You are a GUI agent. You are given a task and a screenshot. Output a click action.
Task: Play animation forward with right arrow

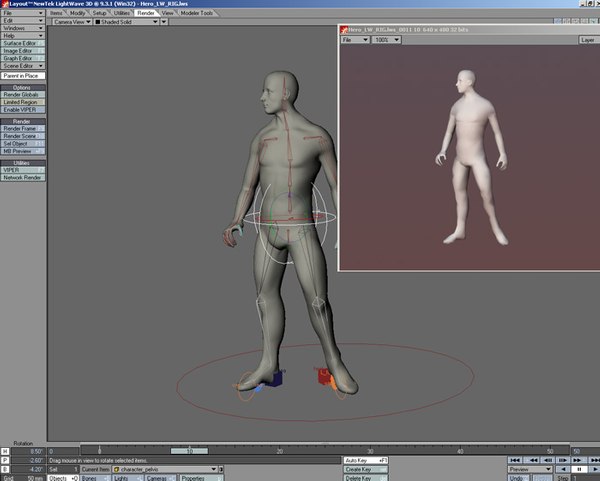coord(594,469)
